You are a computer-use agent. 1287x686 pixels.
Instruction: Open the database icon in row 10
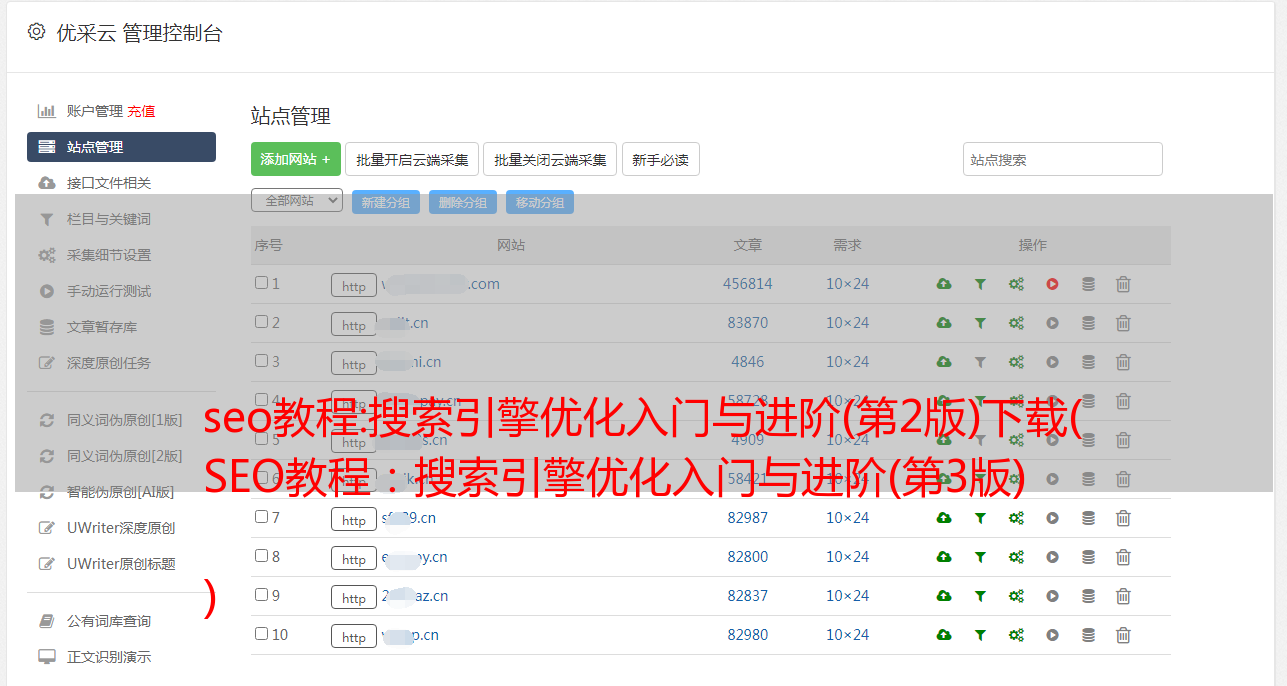[x=1088, y=635]
